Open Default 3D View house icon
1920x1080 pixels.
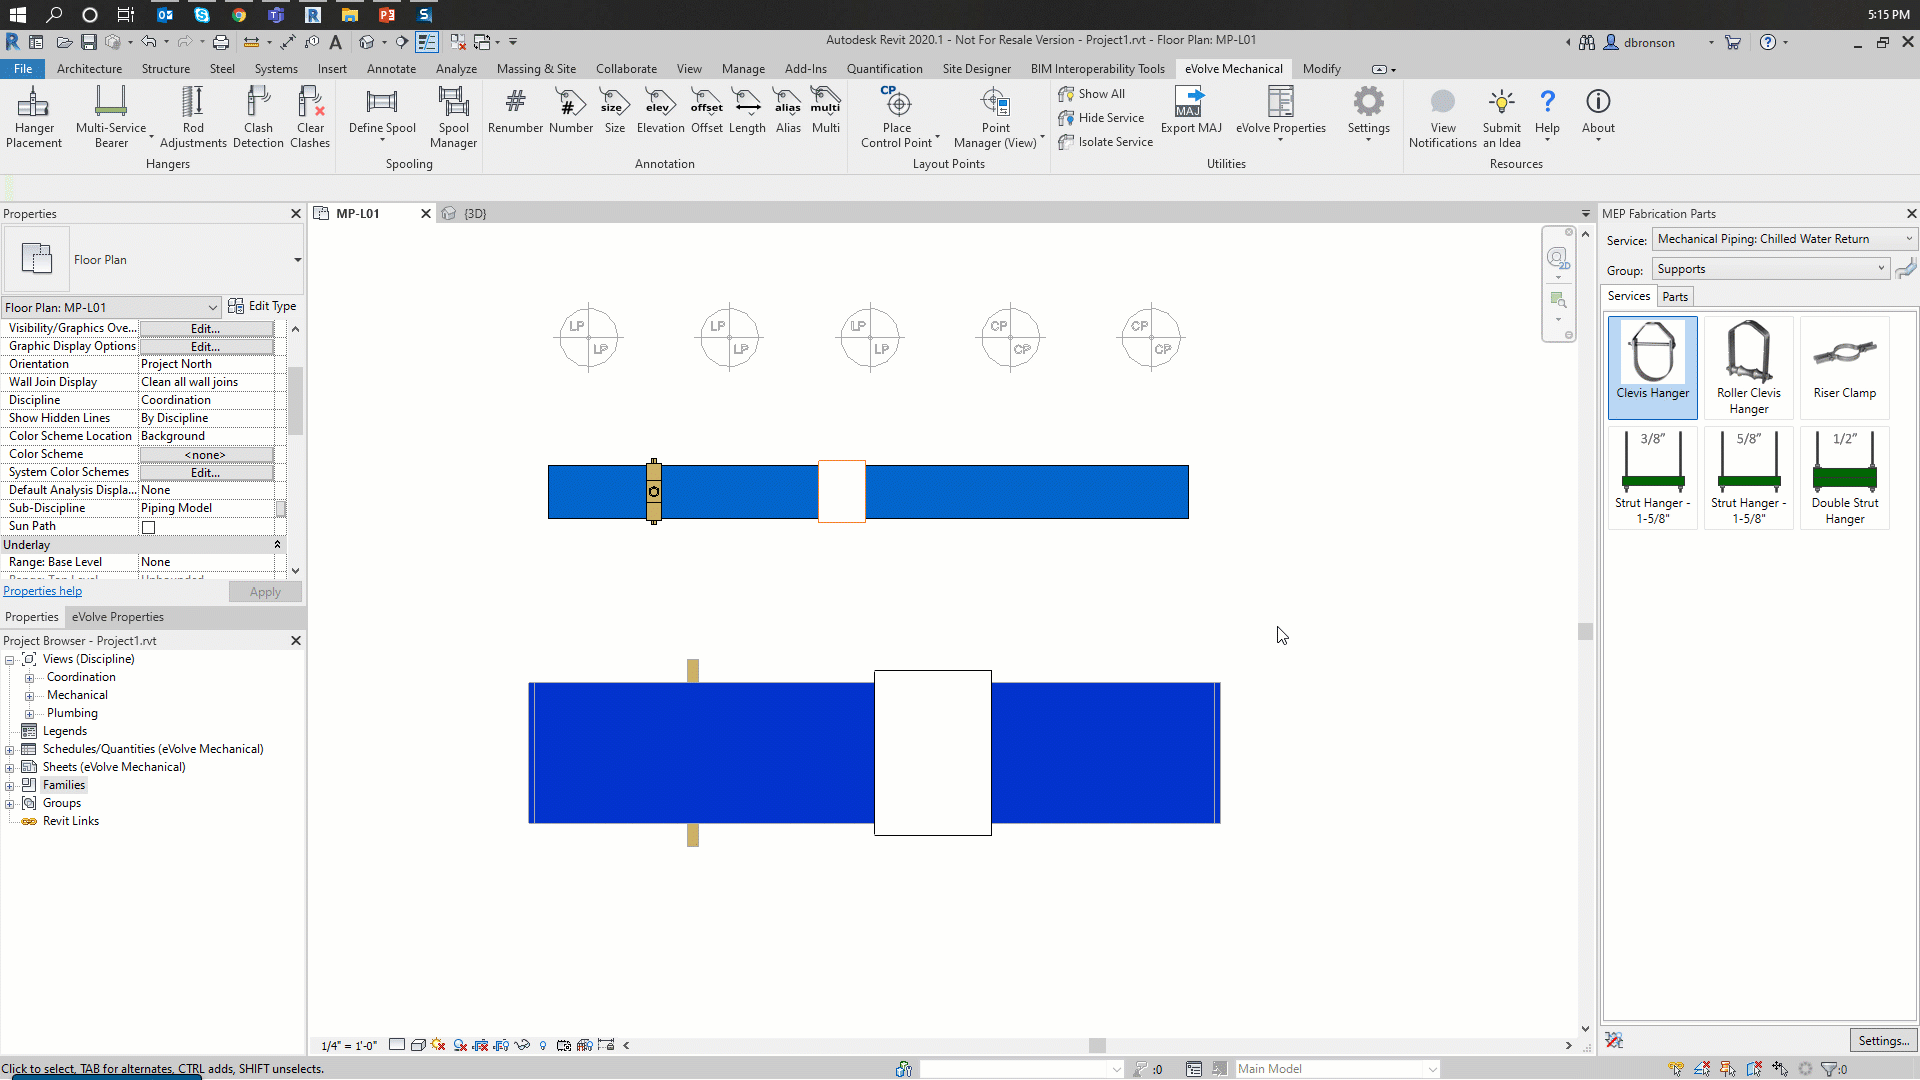point(367,42)
